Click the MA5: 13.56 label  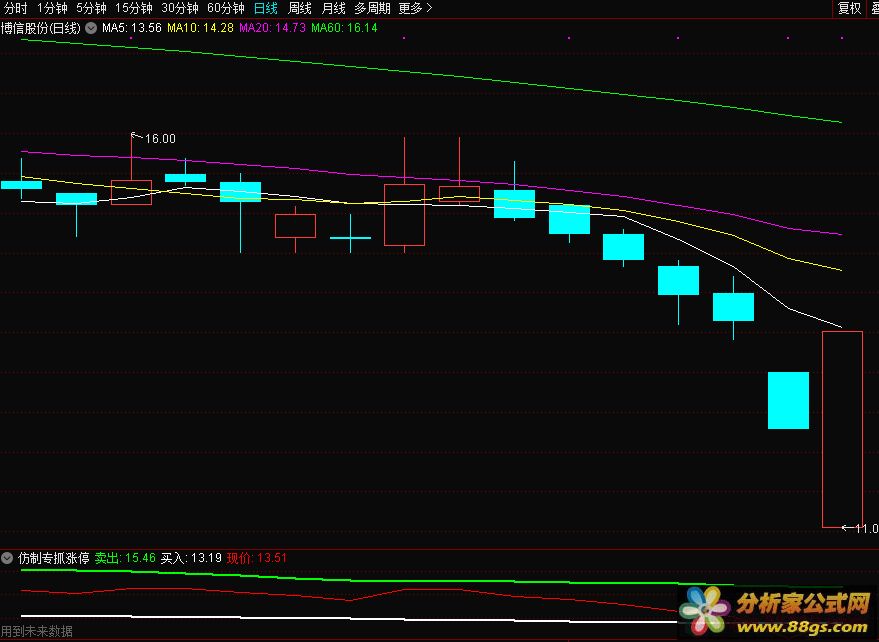(132, 28)
